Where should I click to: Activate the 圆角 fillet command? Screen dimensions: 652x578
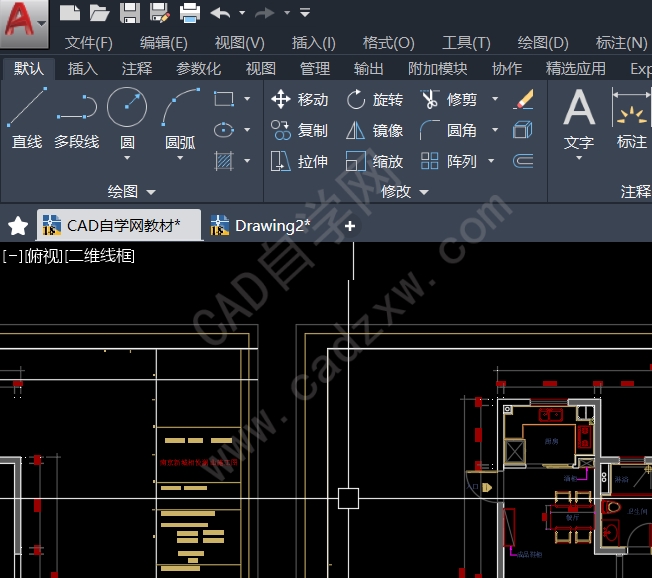(449, 130)
